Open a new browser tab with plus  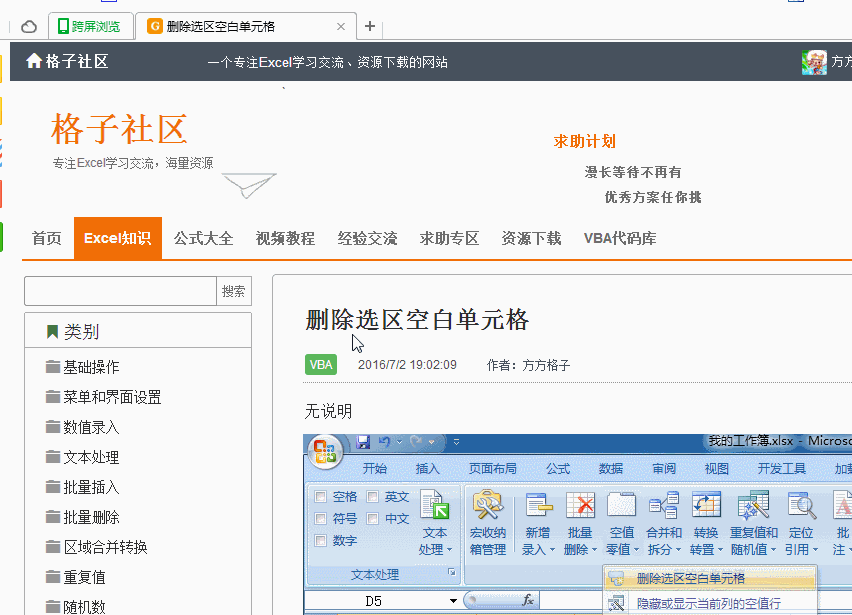(x=369, y=26)
